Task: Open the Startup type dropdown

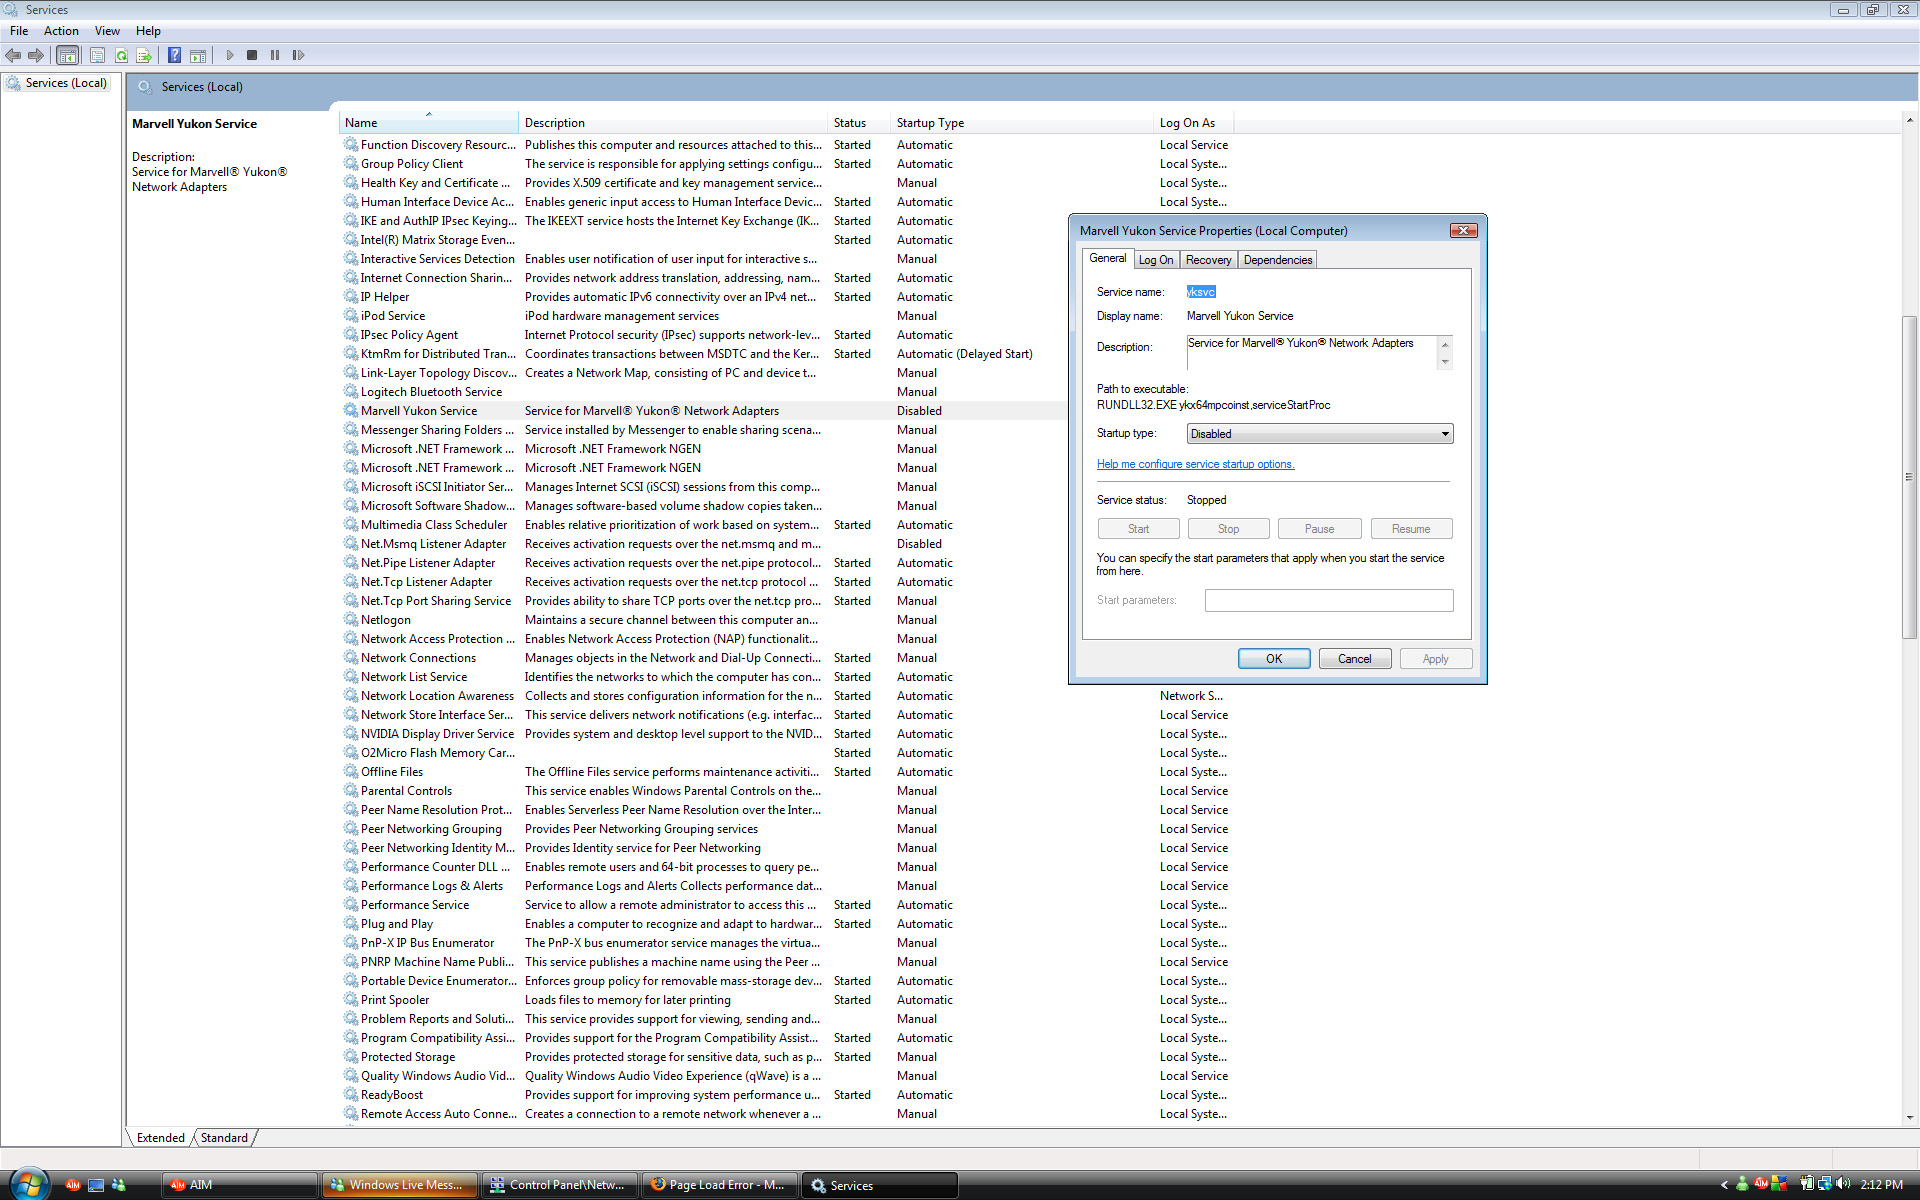Action: tap(1319, 434)
